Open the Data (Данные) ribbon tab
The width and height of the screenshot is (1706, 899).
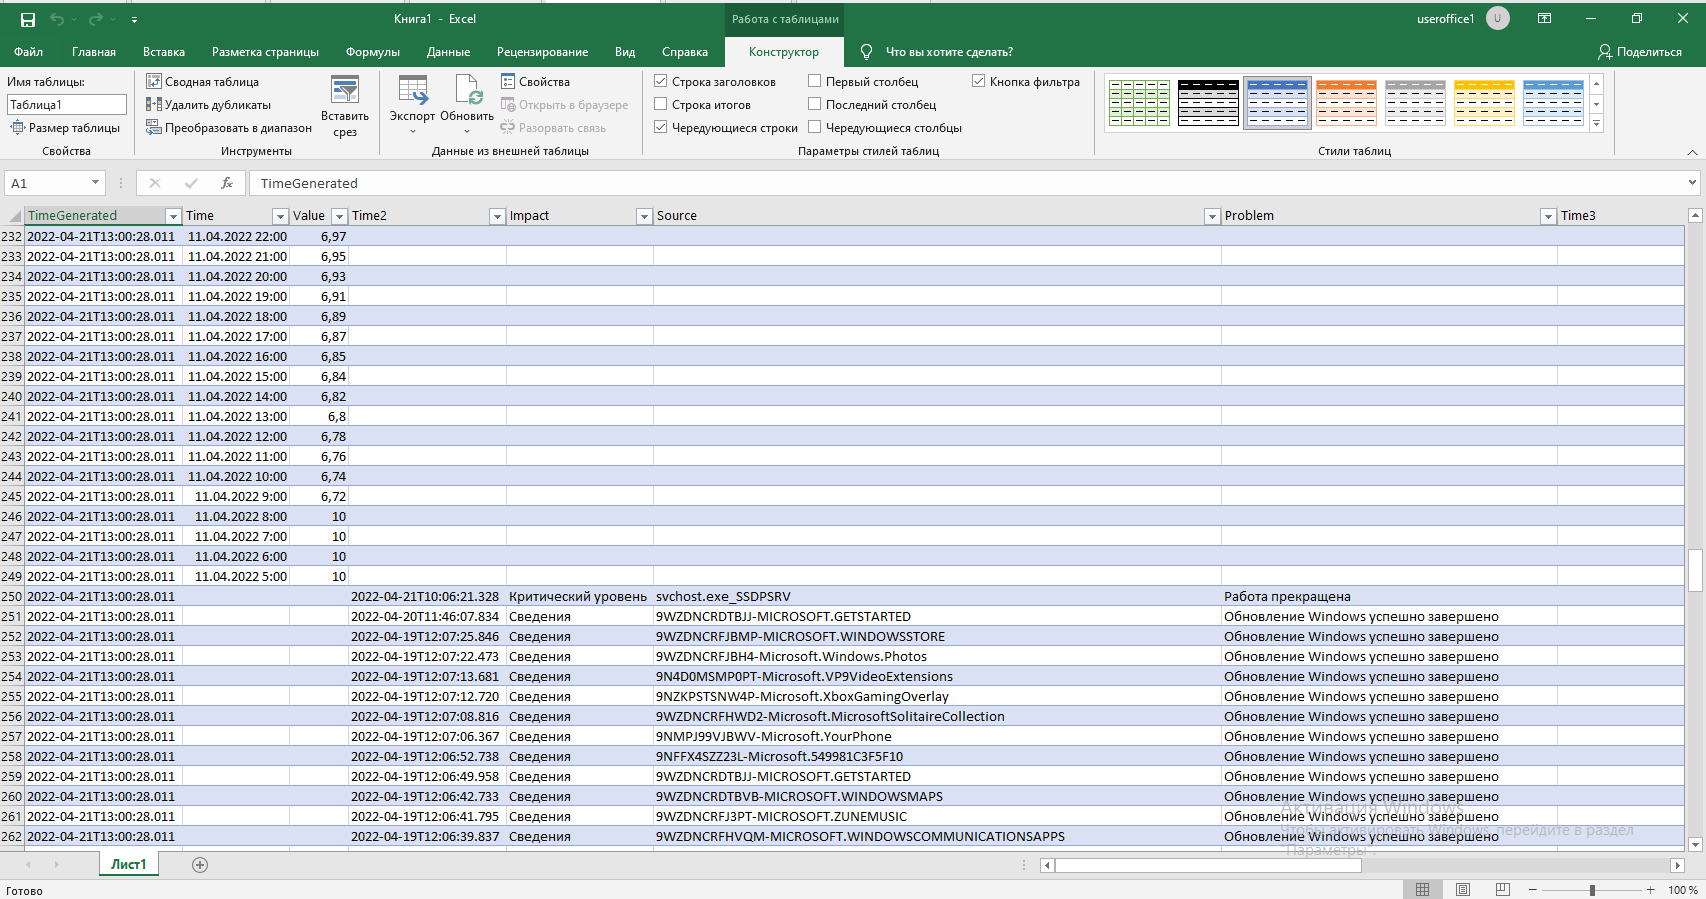click(448, 52)
